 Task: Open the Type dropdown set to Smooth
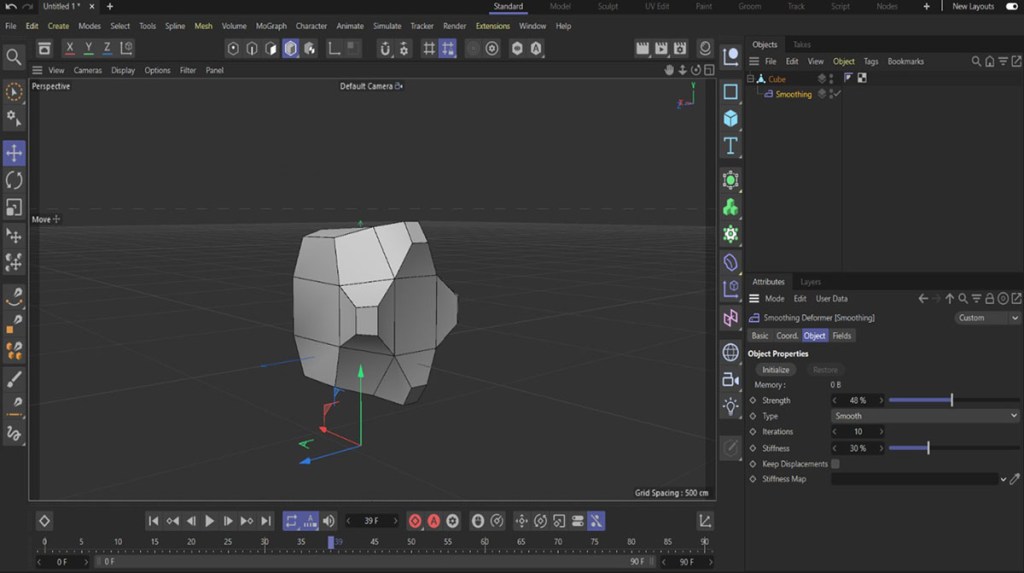pyautogui.click(x=925, y=416)
